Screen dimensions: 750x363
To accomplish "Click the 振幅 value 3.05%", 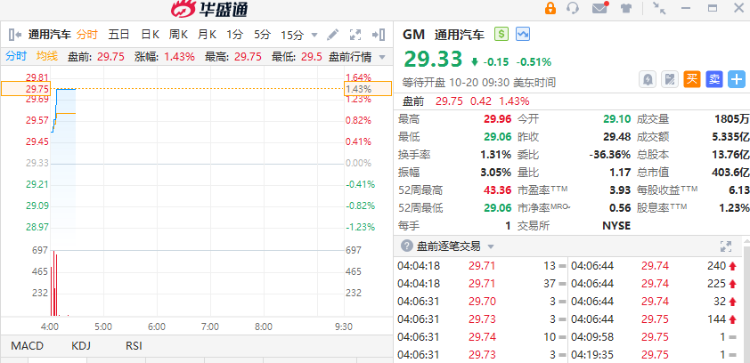I will point(496,172).
